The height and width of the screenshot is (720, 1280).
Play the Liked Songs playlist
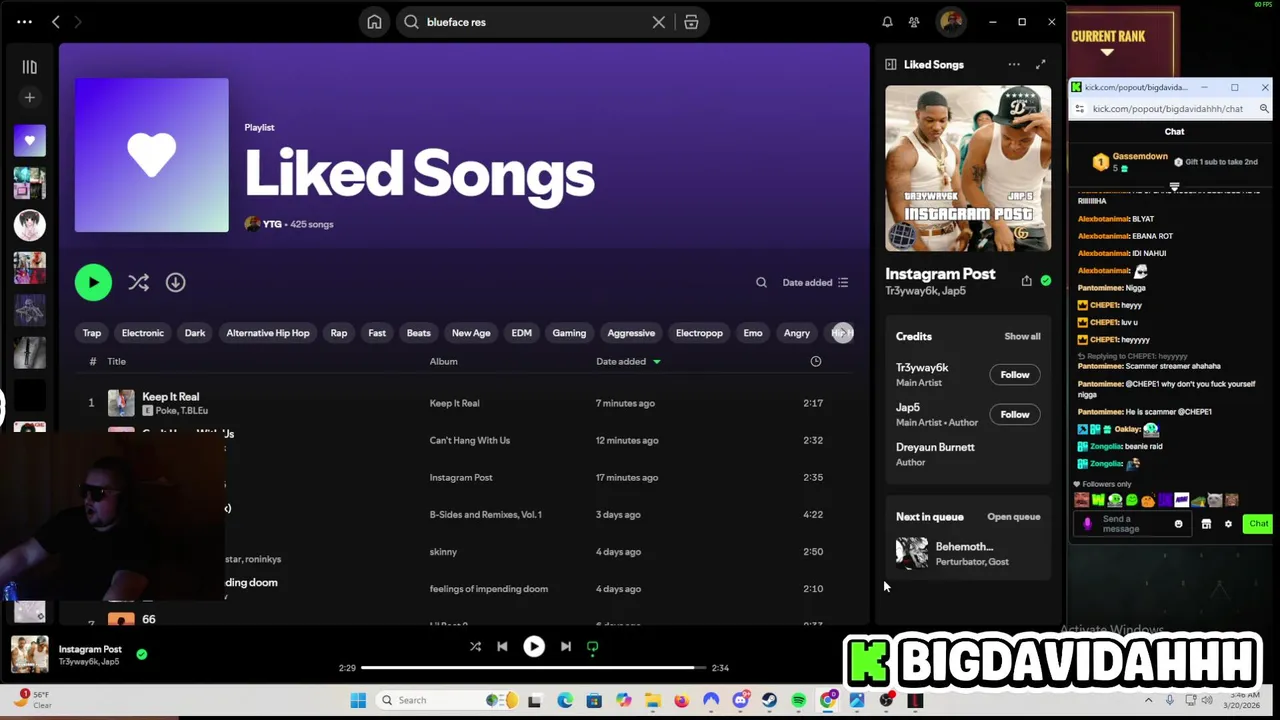(x=93, y=282)
